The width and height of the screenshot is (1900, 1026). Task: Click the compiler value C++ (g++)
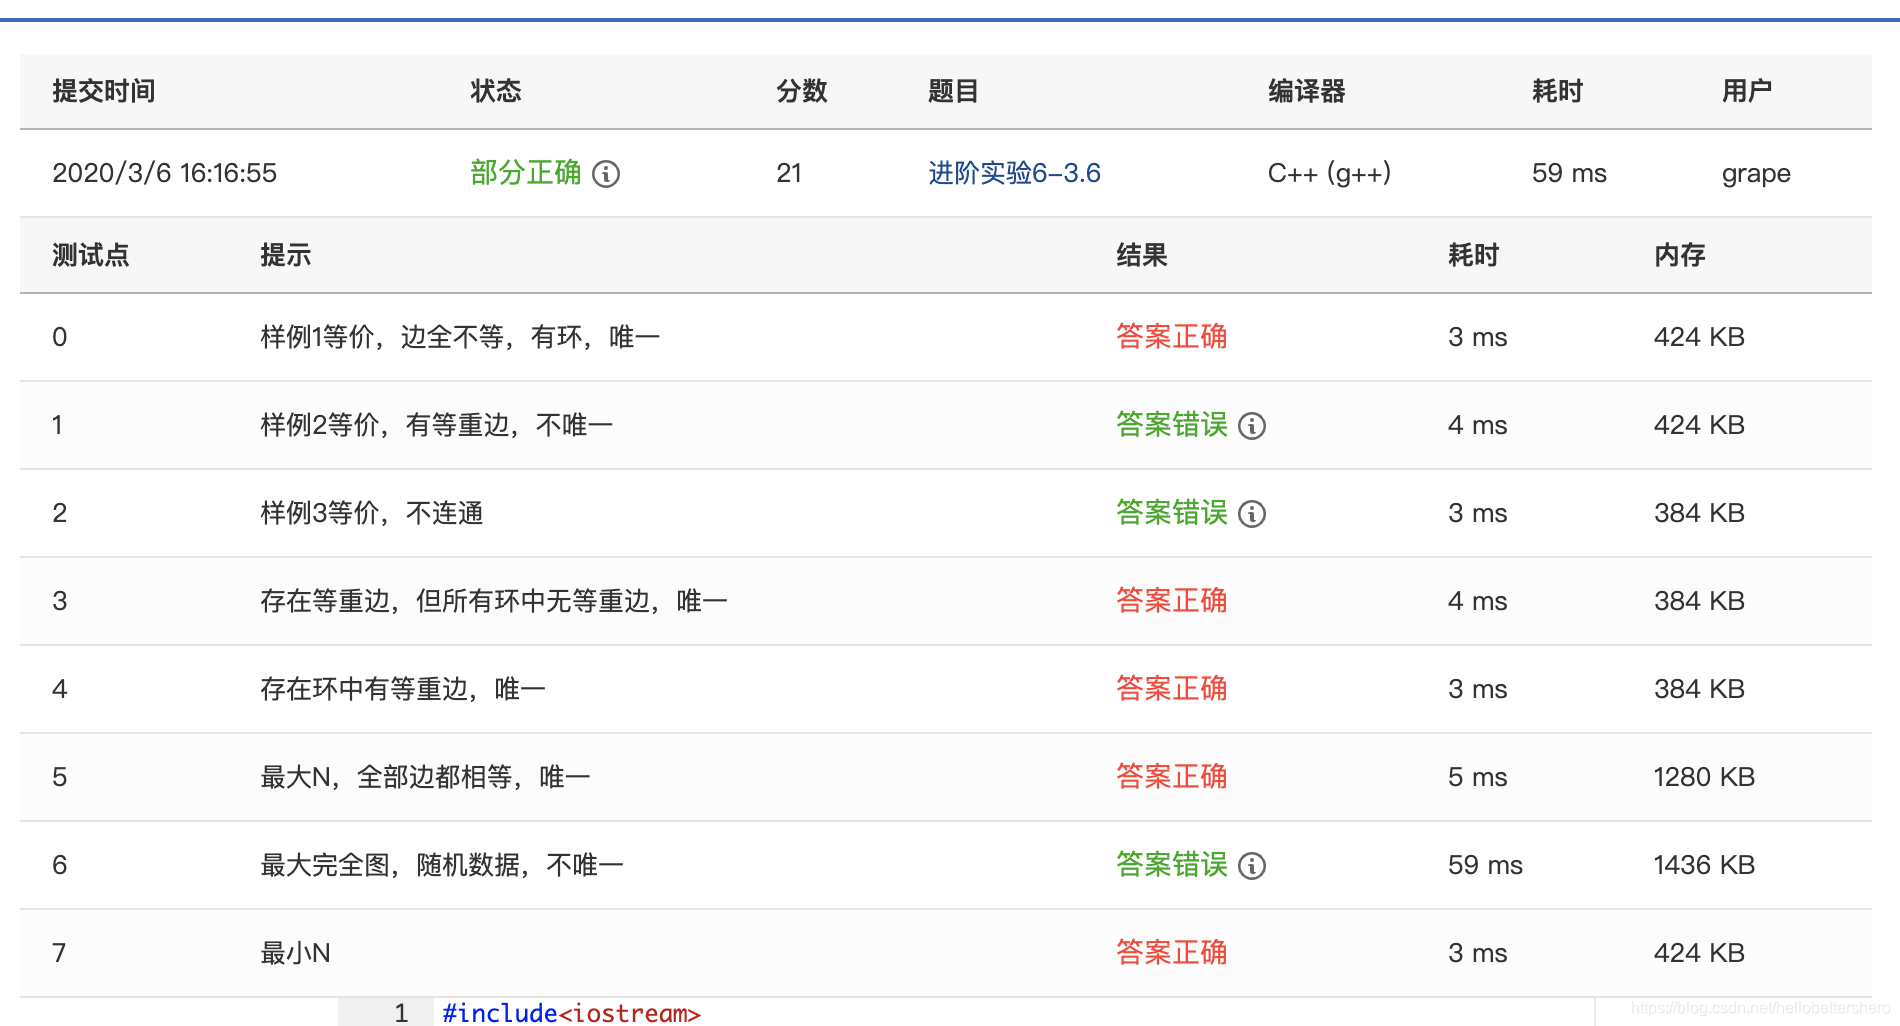pyautogui.click(x=1329, y=173)
